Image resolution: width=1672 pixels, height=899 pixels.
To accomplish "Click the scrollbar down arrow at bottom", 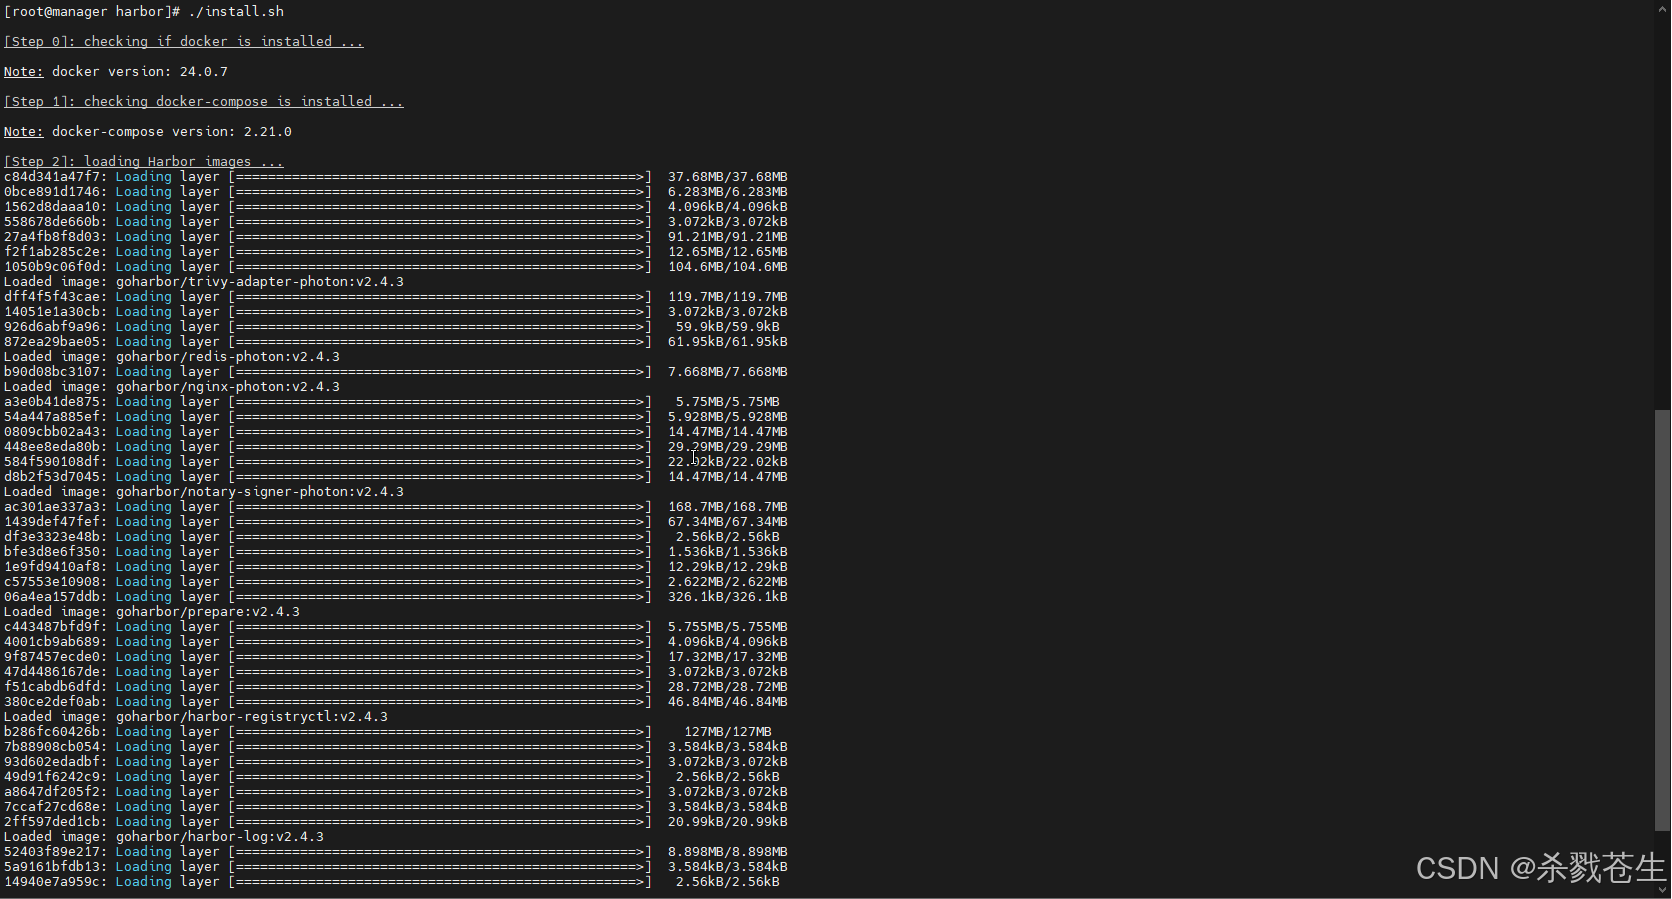I will click(1662, 889).
